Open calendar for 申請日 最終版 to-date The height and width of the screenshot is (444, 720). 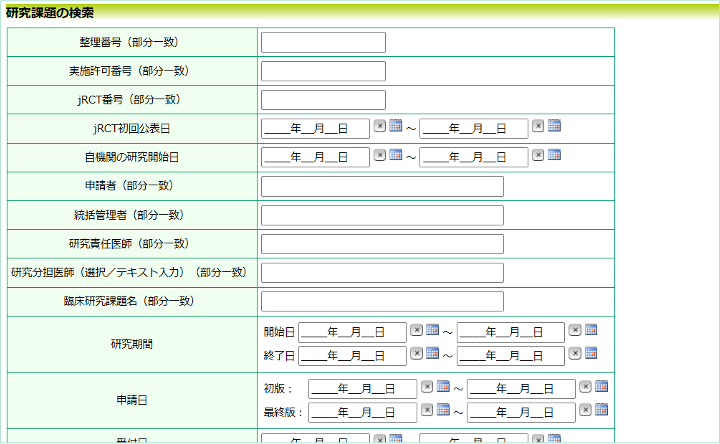click(x=601, y=409)
